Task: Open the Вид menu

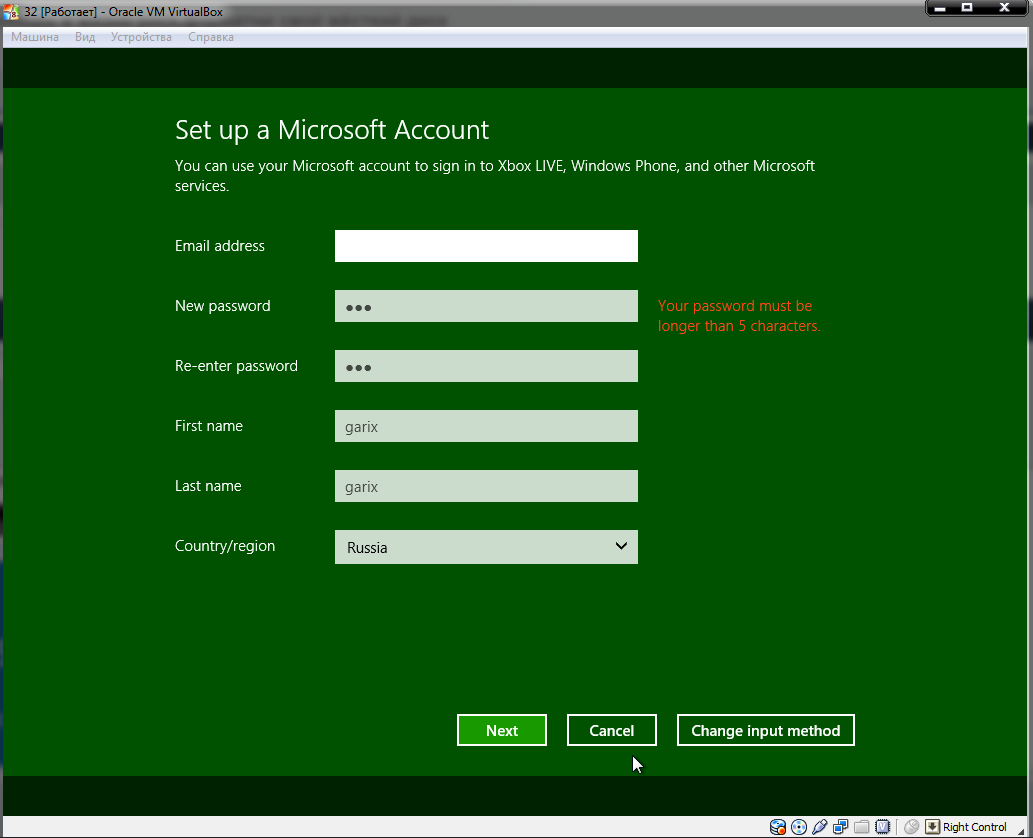Action: pos(85,37)
